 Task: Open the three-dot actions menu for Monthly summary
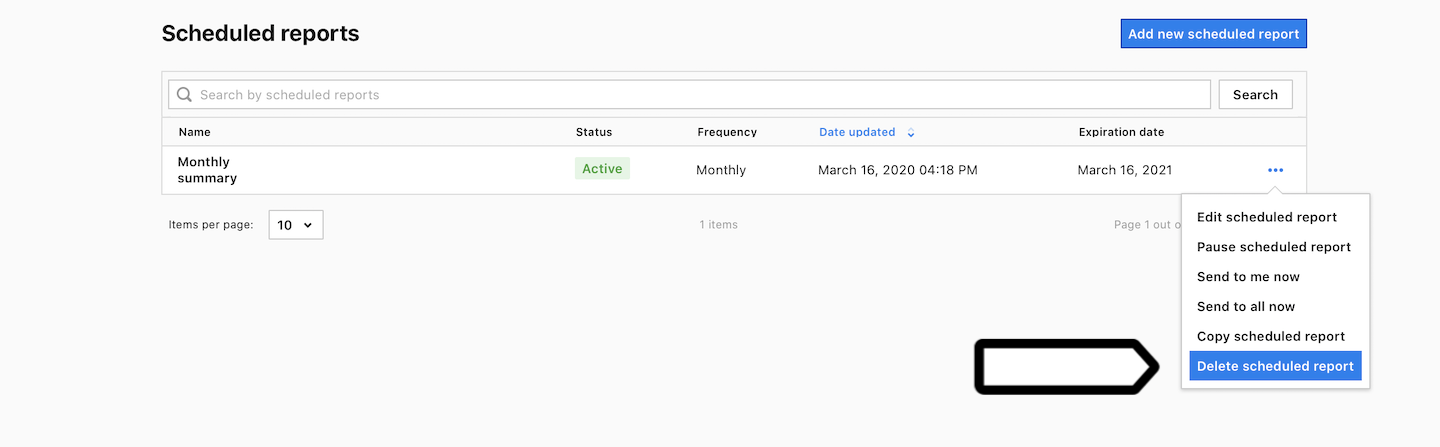click(x=1275, y=170)
